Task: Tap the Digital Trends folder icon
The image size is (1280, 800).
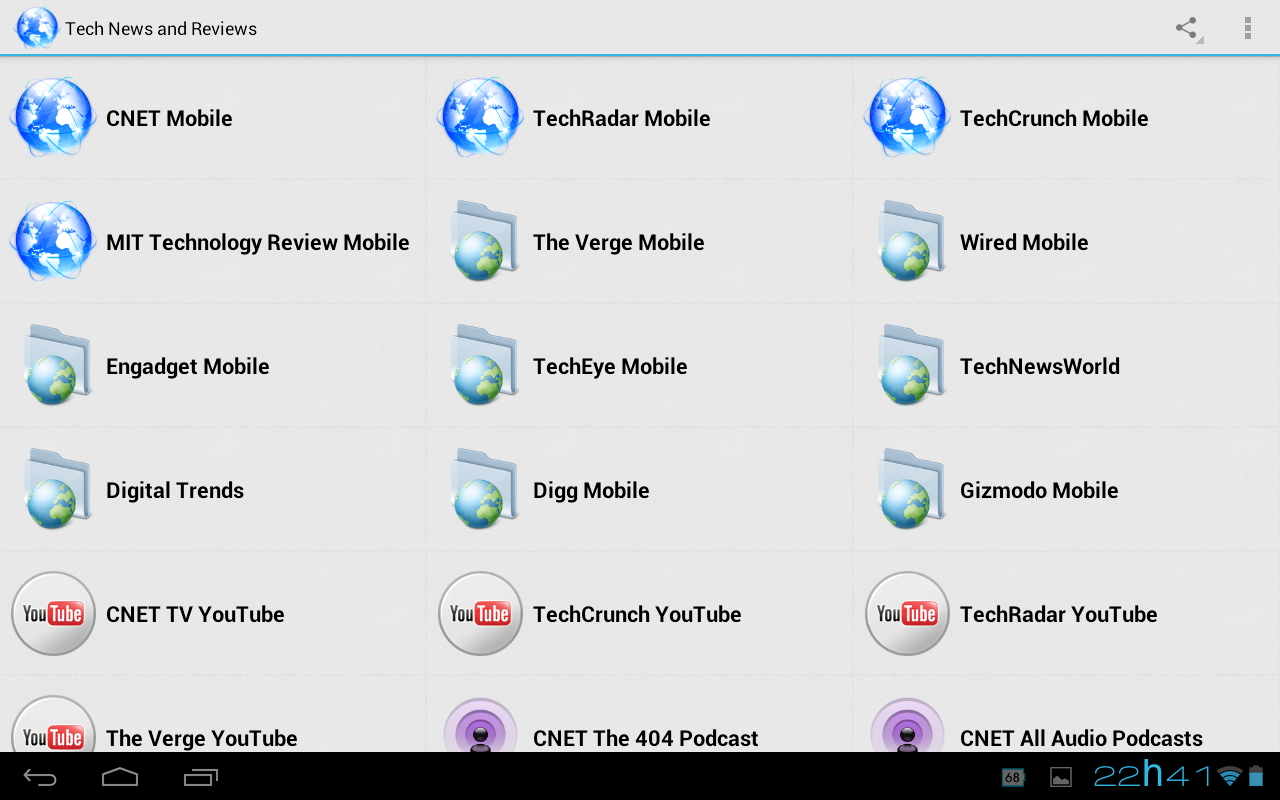Action: 57,490
